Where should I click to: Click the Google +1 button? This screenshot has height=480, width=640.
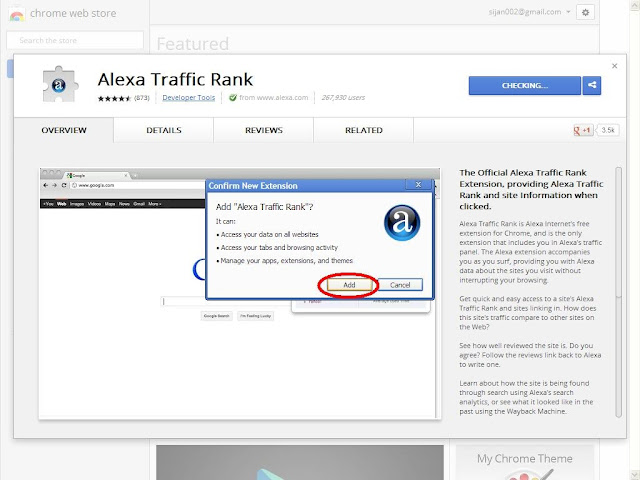[583, 130]
